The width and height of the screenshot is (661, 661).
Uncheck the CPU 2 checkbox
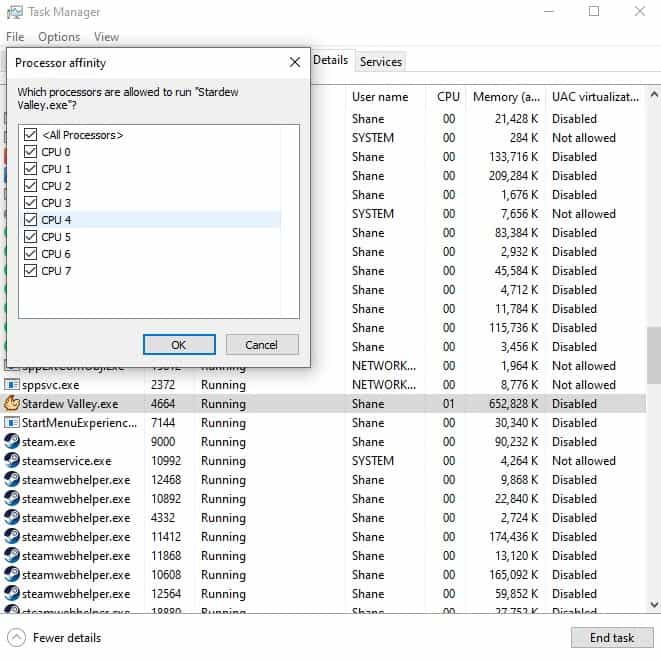(x=30, y=185)
